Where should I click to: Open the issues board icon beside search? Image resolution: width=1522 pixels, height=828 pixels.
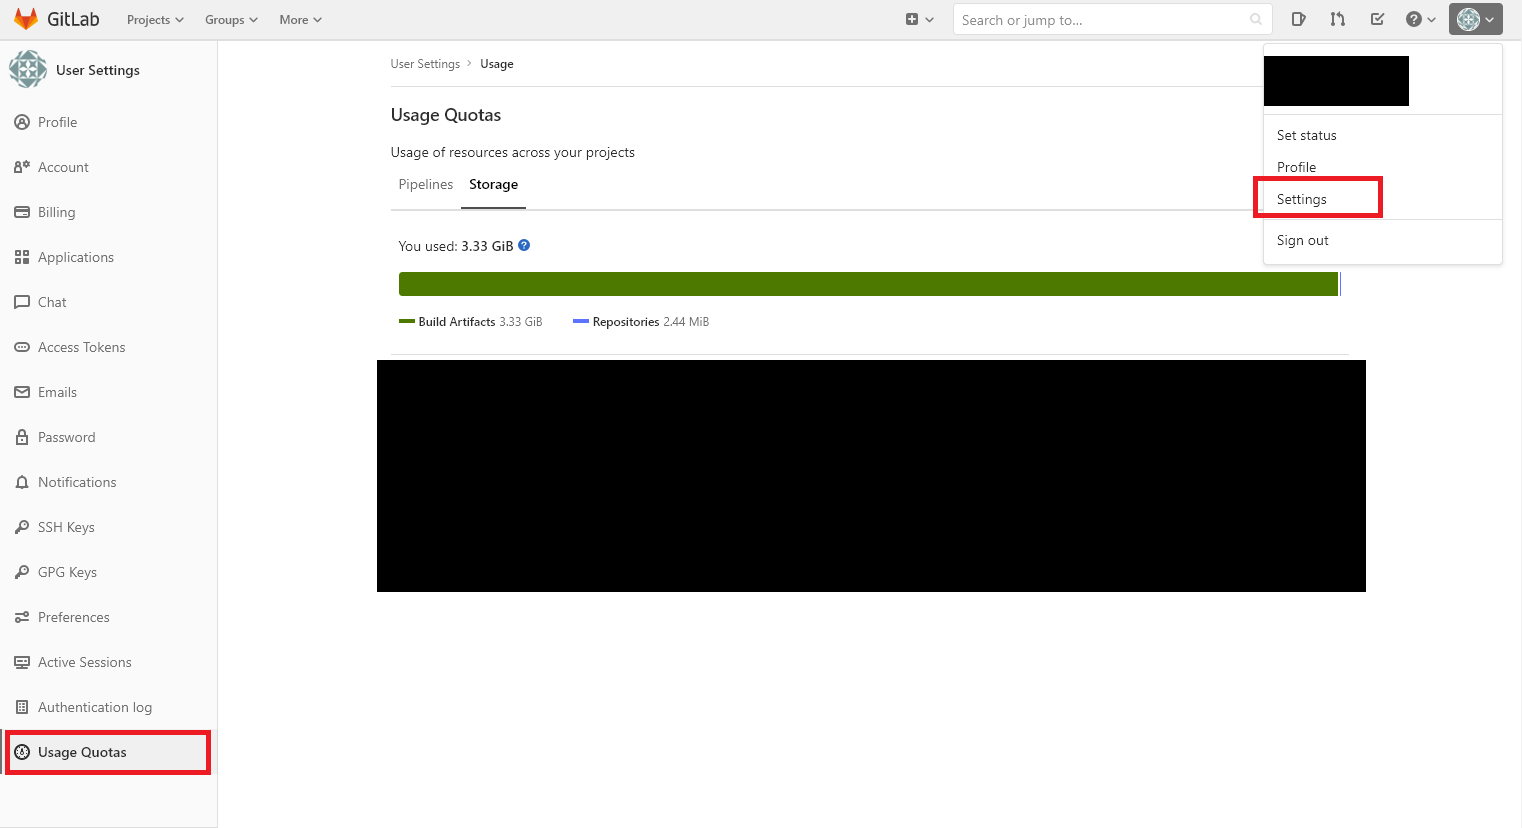[1298, 18]
